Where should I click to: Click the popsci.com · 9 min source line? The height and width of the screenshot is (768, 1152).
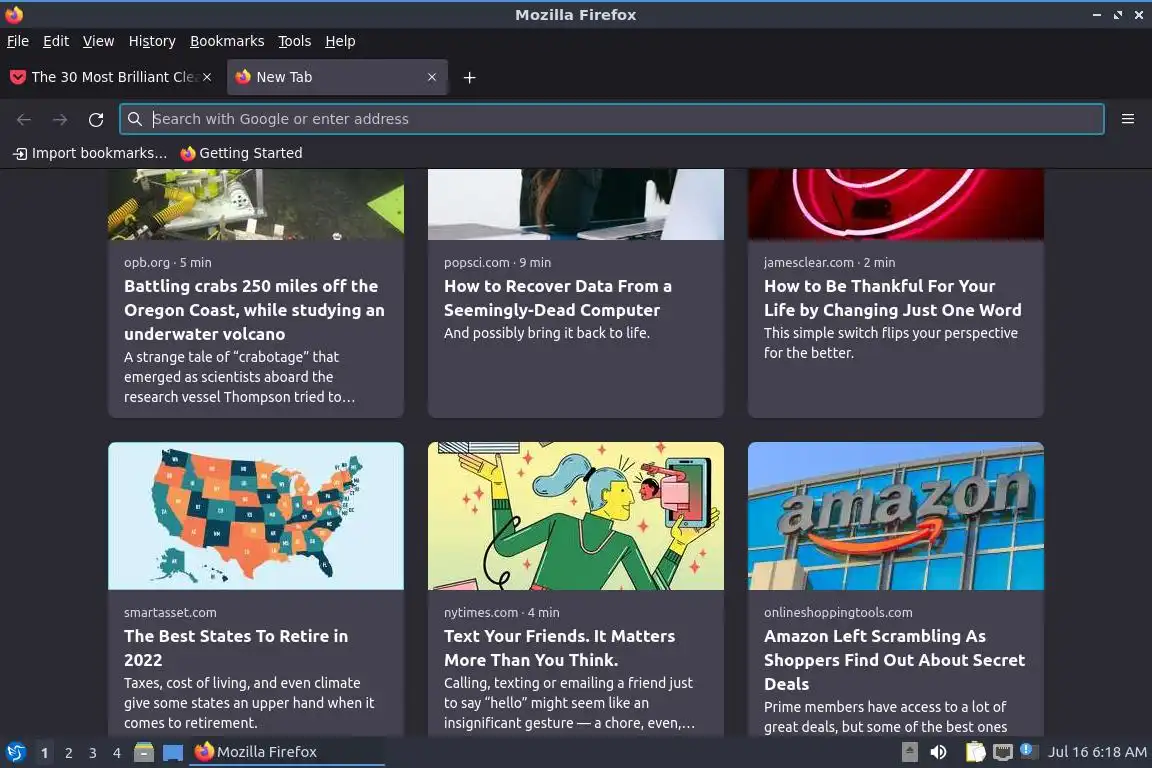[497, 262]
